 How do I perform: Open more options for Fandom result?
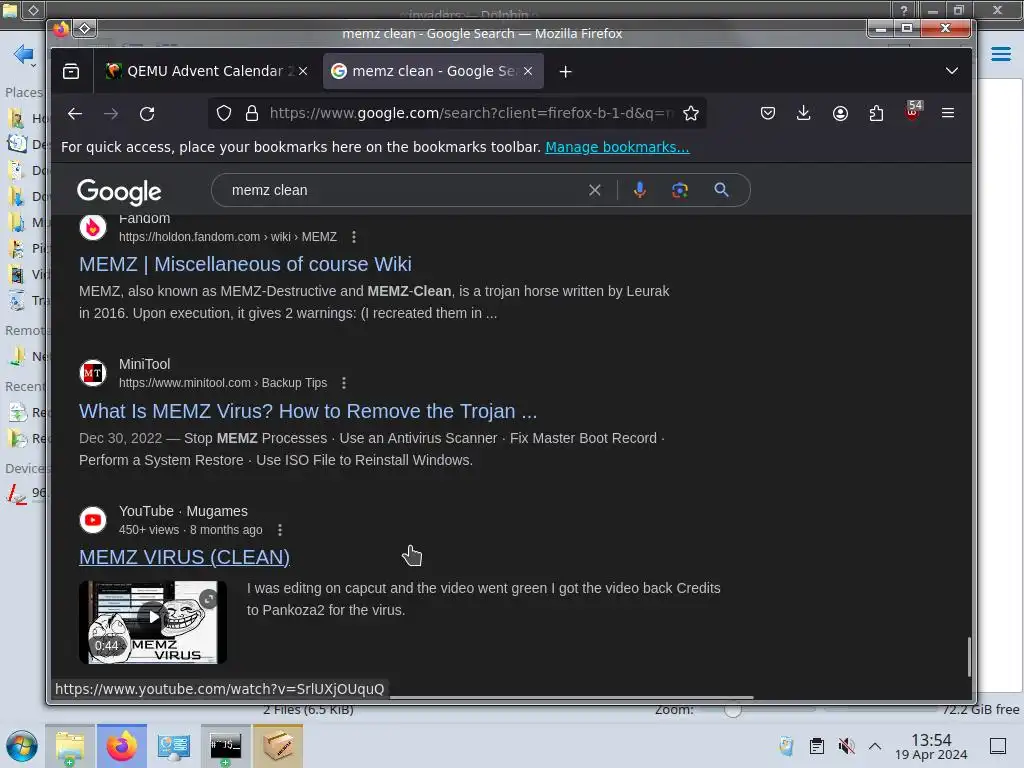[x=354, y=237]
